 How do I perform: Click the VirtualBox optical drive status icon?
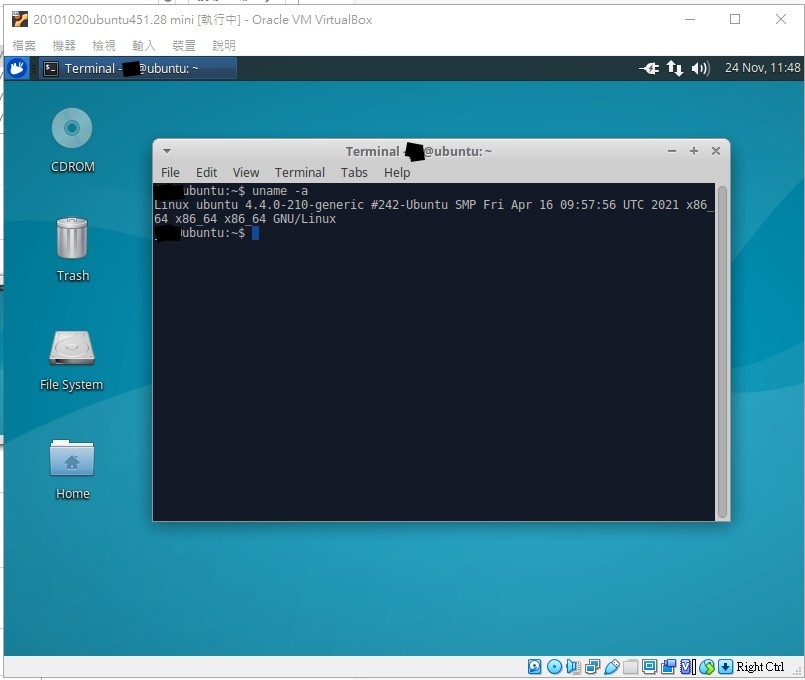(x=554, y=667)
